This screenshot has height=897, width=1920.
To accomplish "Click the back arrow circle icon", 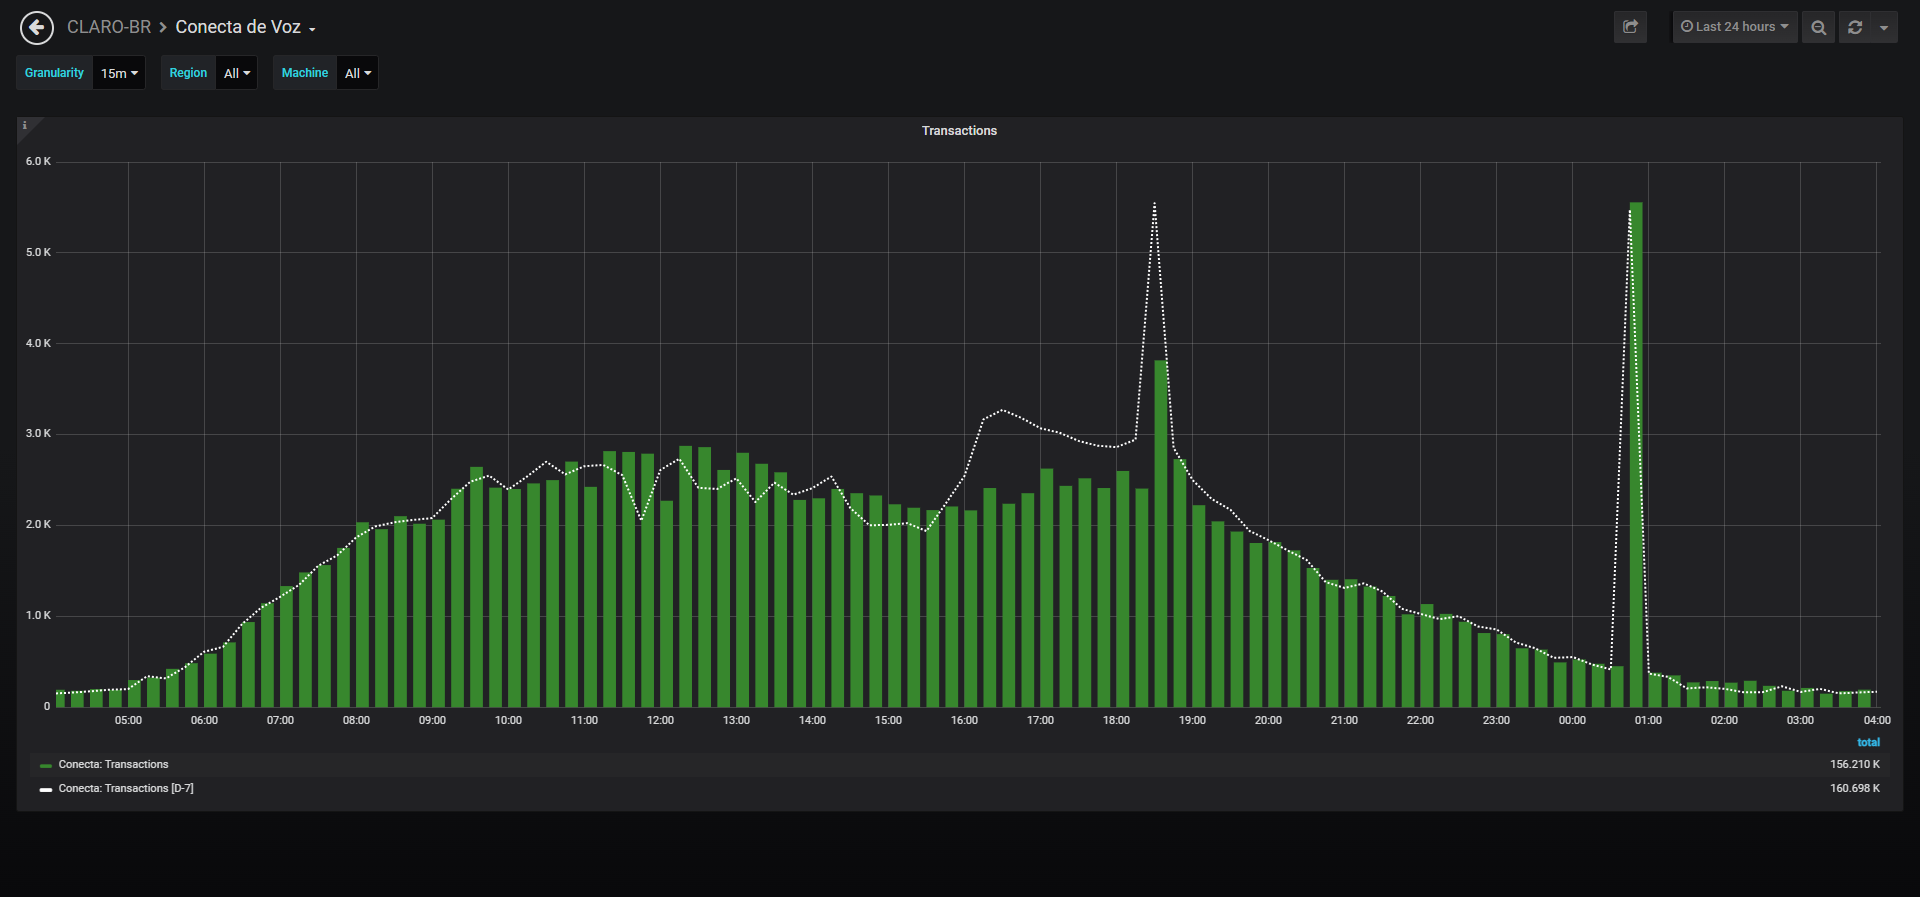I will pyautogui.click(x=37, y=27).
